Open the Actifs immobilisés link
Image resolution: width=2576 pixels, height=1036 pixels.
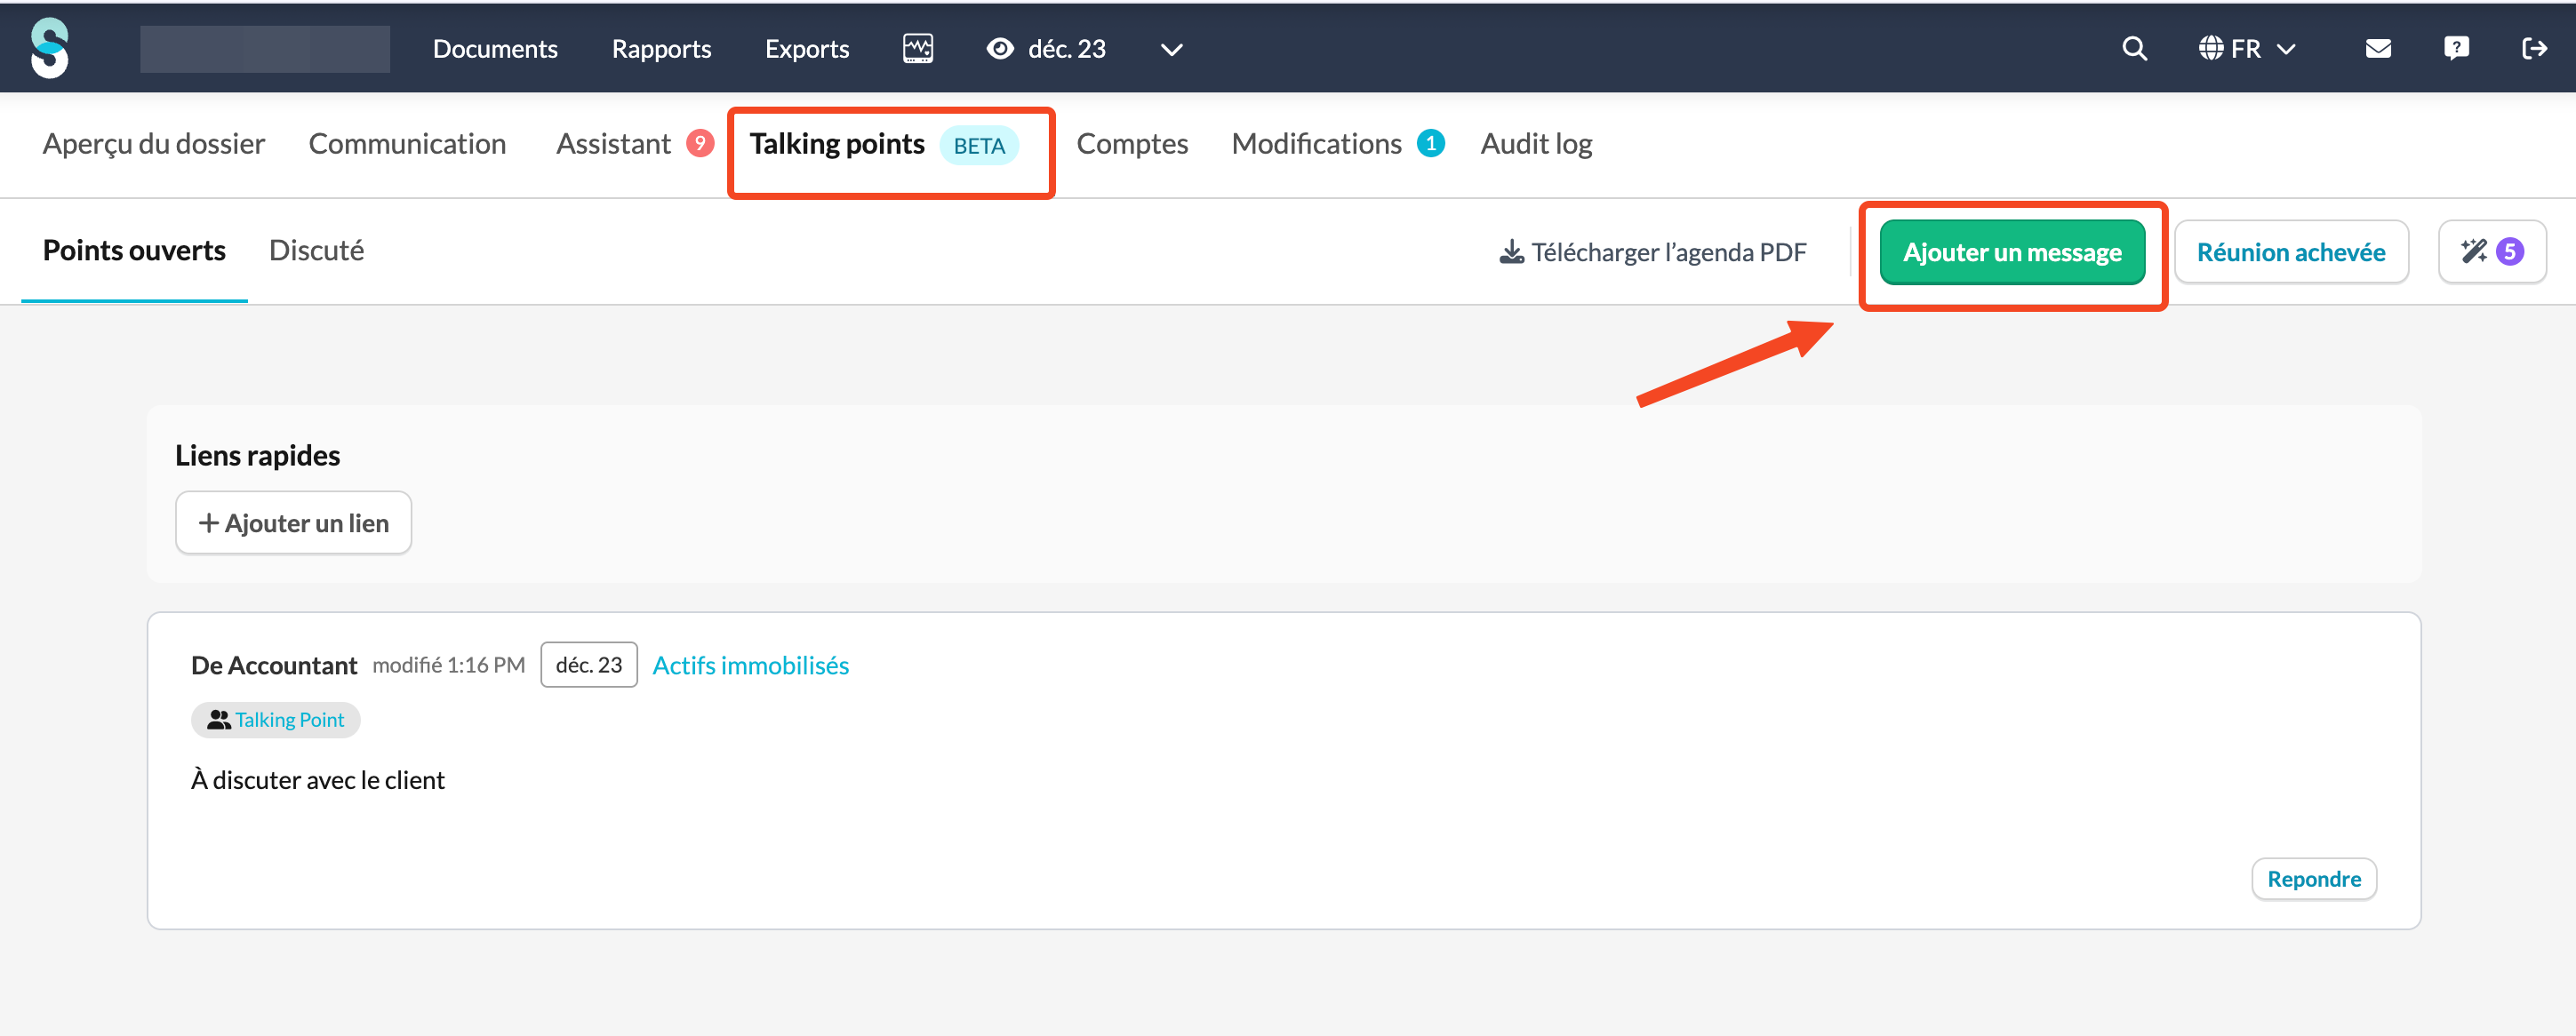(750, 665)
